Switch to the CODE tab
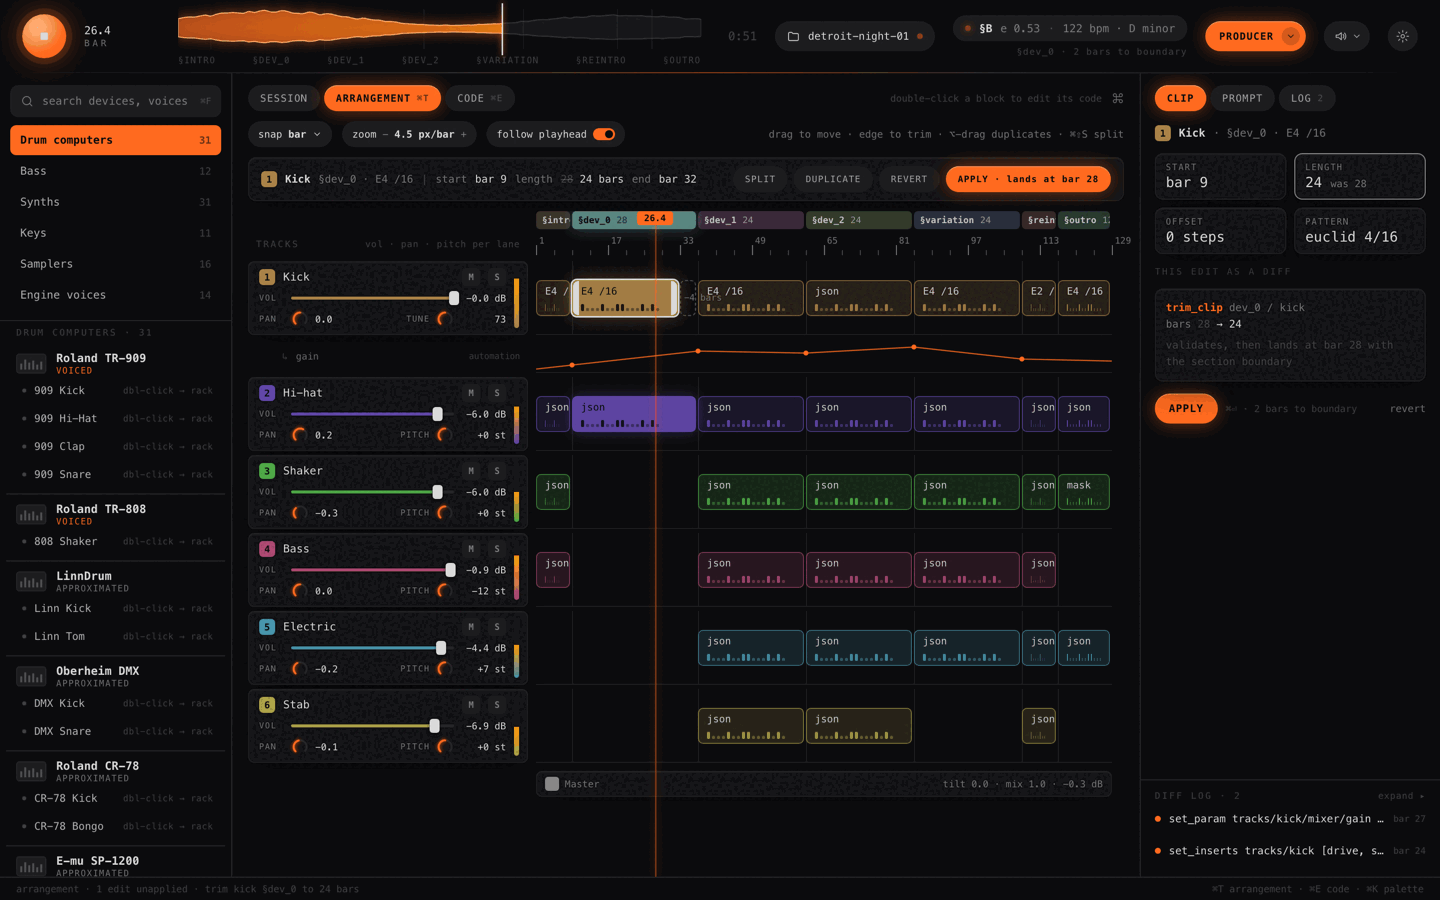Screen dimensions: 1440x900 click(479, 98)
